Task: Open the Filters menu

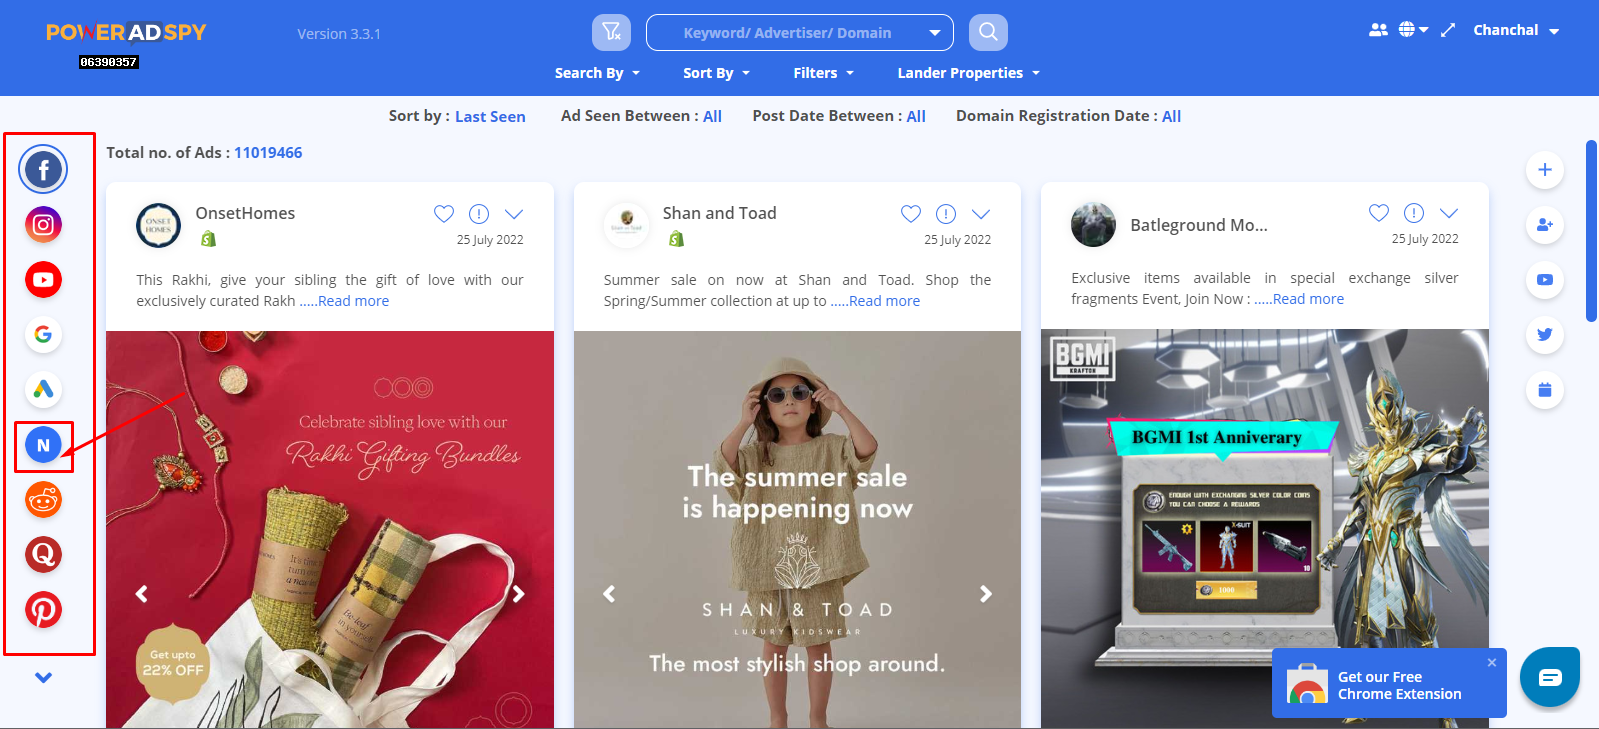Action: click(824, 73)
